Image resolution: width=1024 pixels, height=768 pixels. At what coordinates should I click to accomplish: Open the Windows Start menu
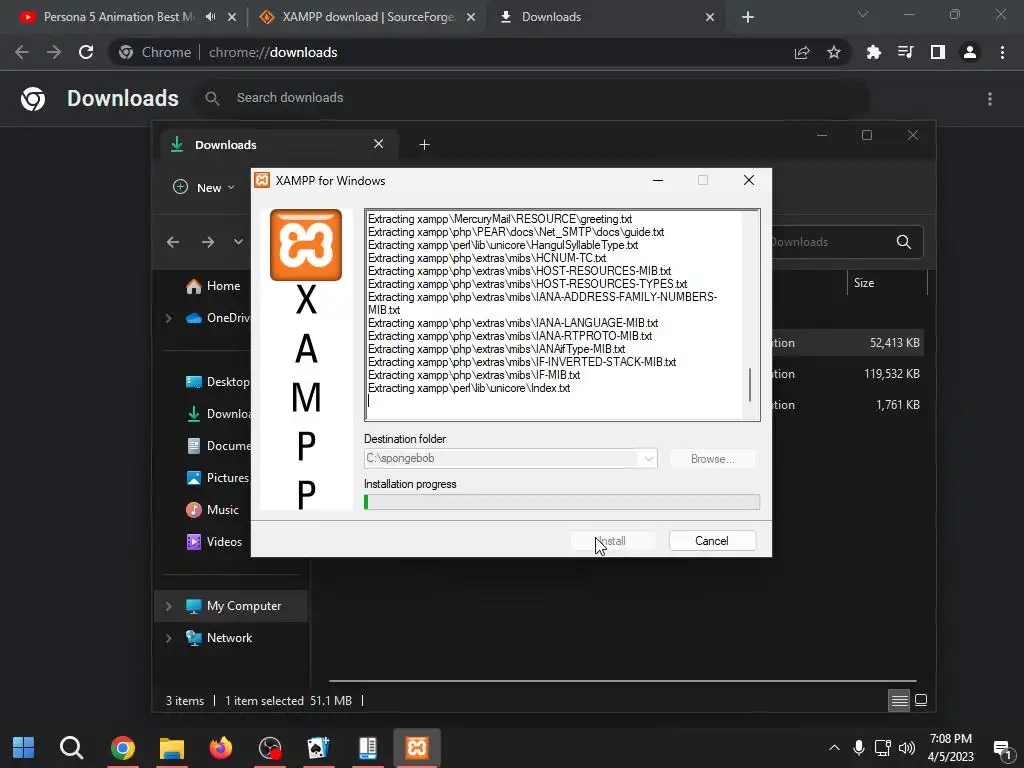(x=24, y=747)
